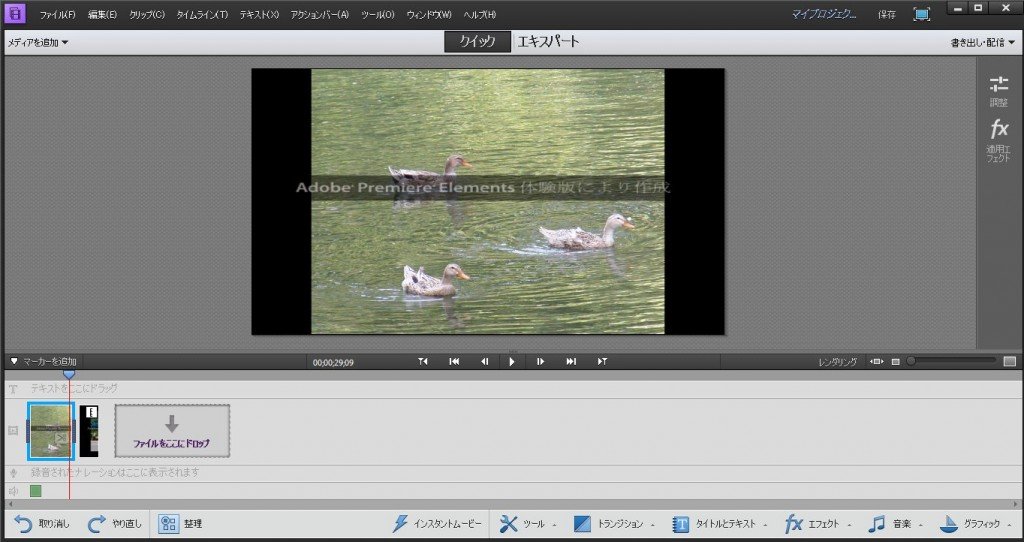Viewport: 1024px width, 542px height.
Task: Open the ツール tools panel
Action: (x=528, y=524)
